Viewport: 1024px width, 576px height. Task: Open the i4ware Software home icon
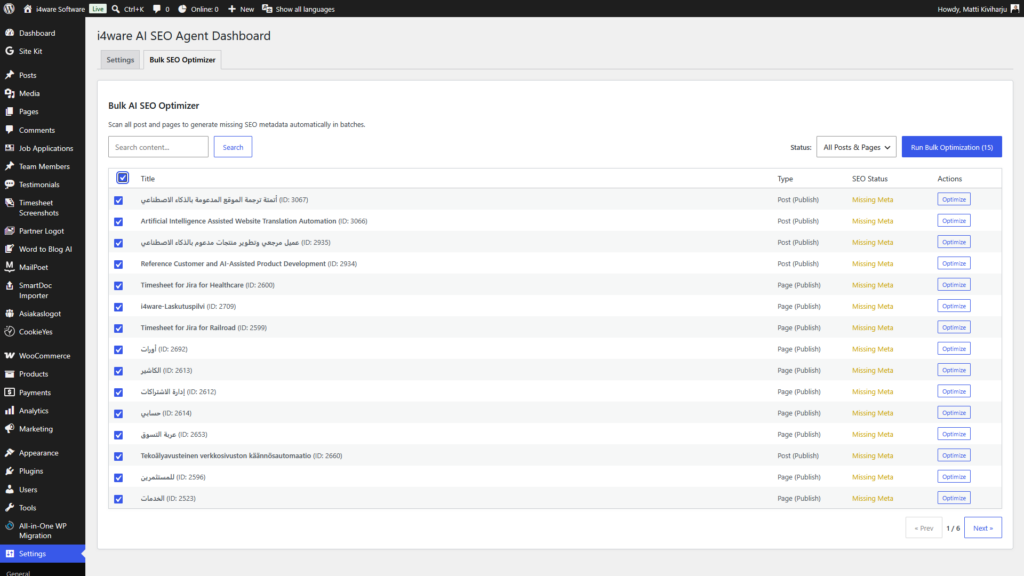click(x=27, y=8)
